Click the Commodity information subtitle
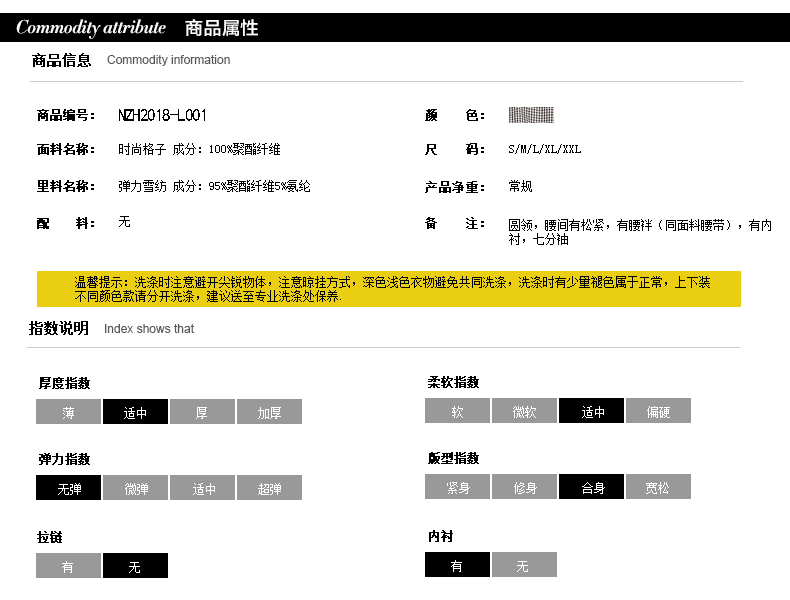This screenshot has width=790, height=600. [168, 60]
